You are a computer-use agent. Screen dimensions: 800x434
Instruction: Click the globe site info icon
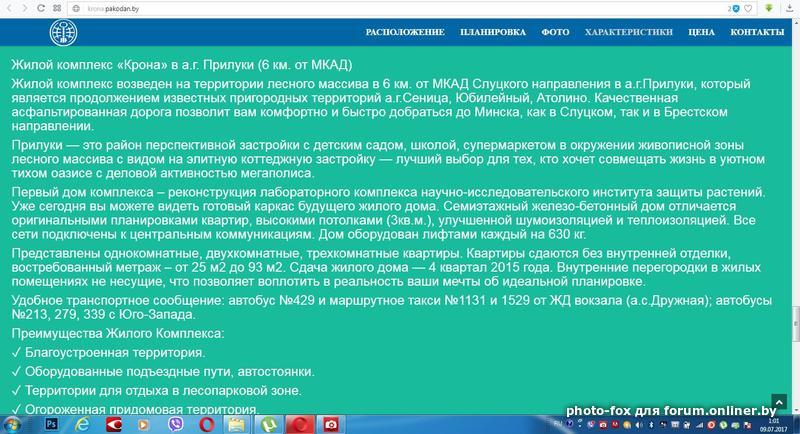(77, 9)
